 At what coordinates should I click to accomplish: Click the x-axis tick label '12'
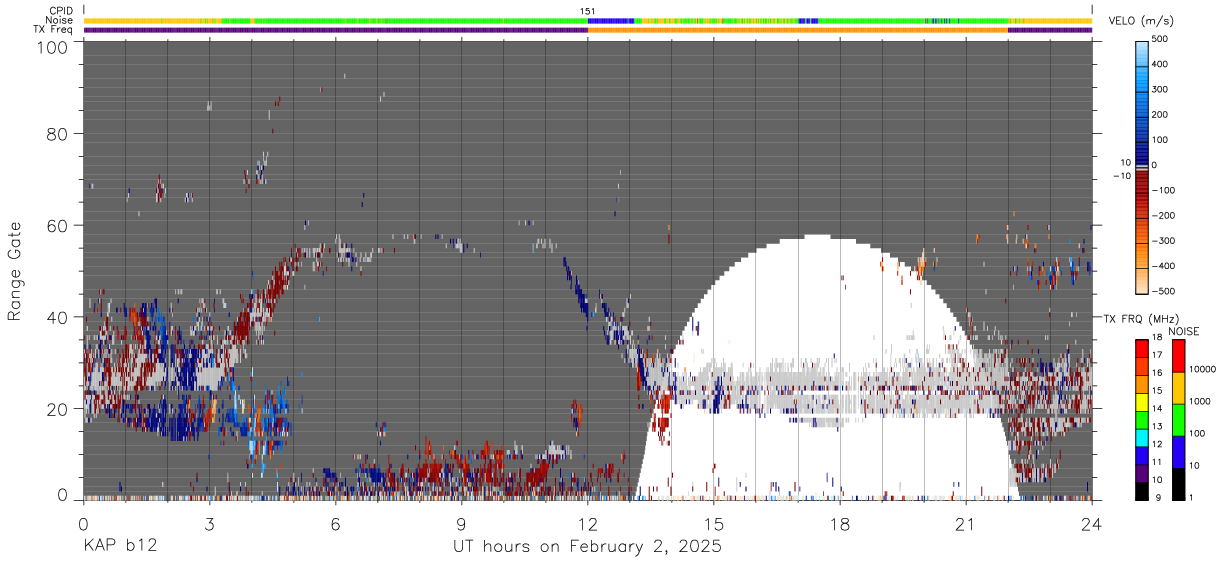(x=588, y=524)
